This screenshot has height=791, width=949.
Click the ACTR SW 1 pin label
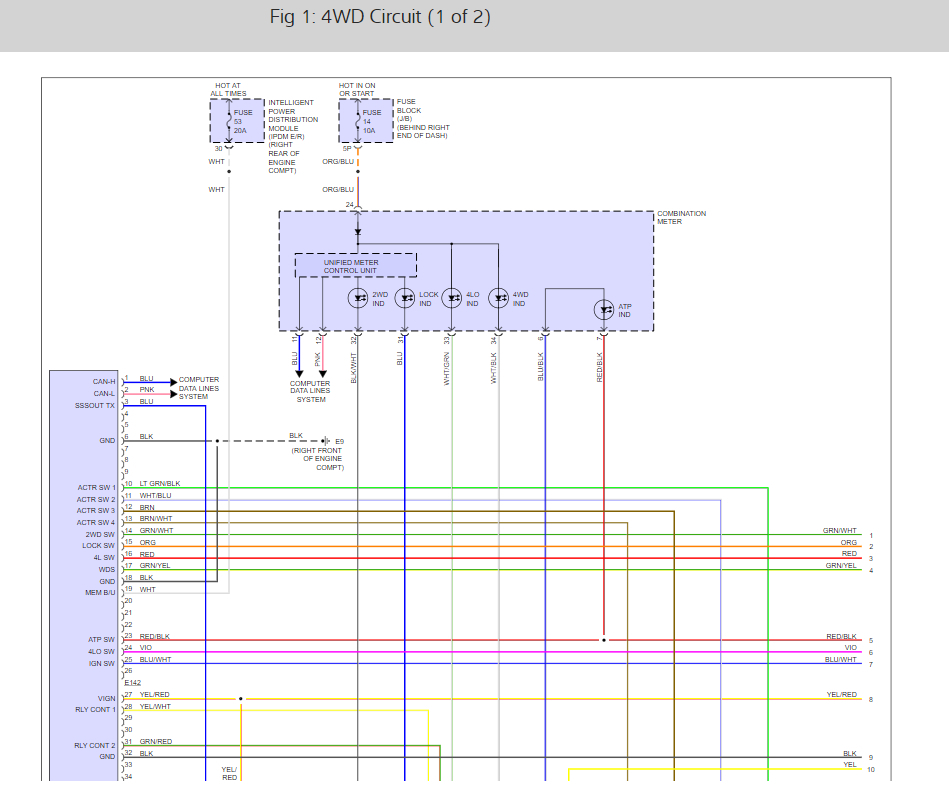[96, 488]
